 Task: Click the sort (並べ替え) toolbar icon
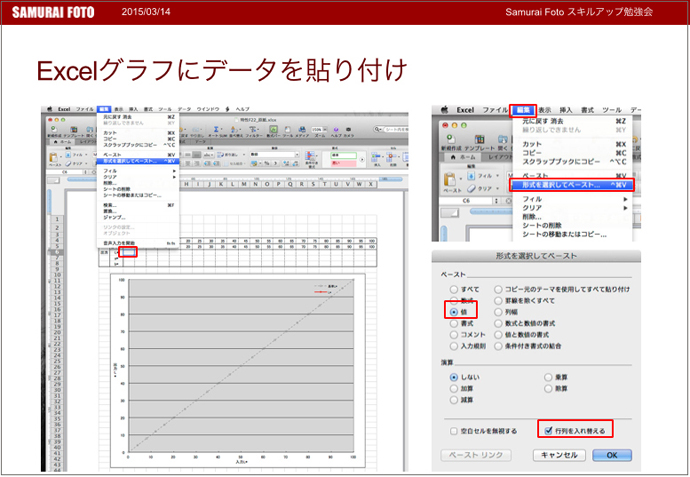(235, 129)
